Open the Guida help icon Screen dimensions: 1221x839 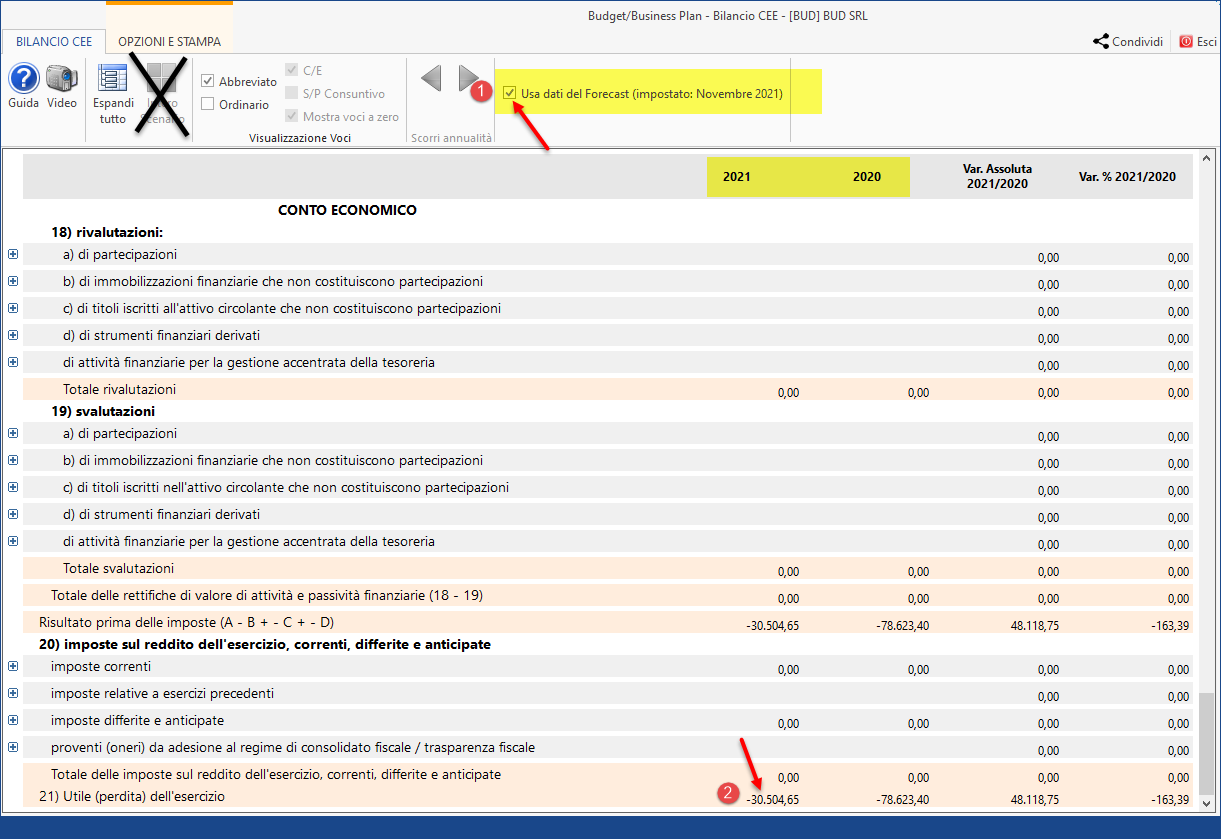point(24,78)
